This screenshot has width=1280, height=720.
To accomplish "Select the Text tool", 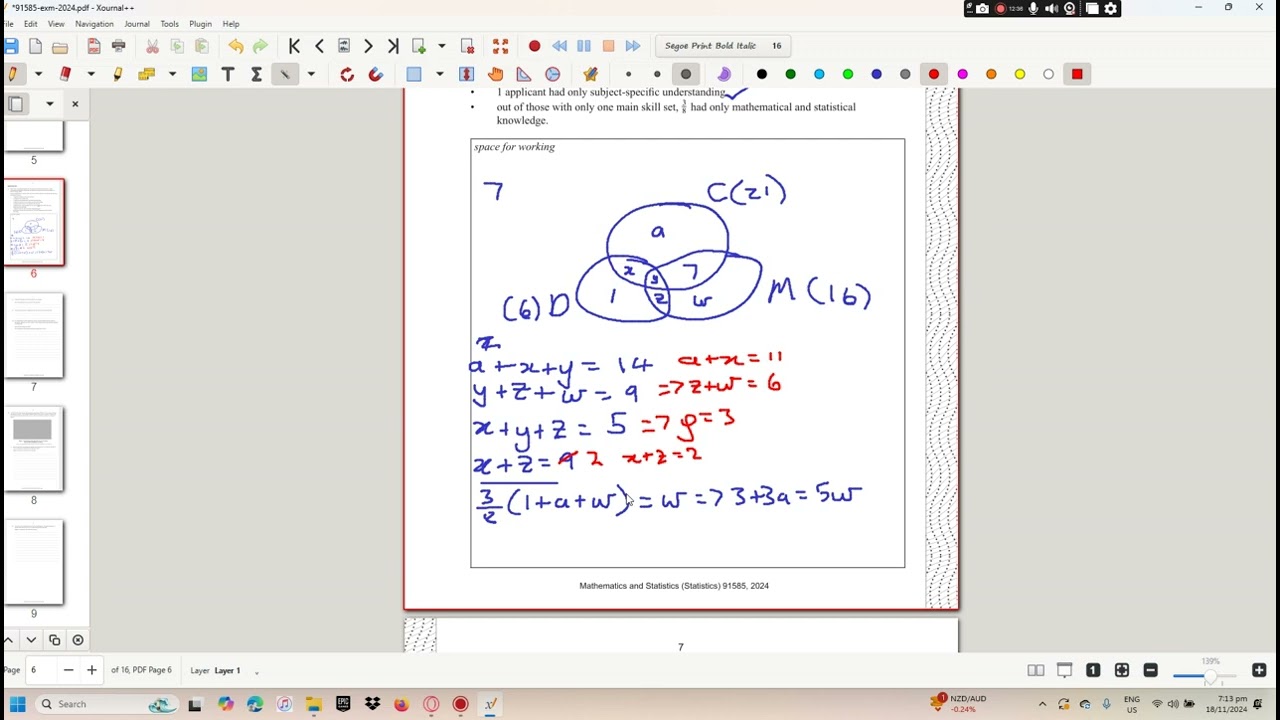I will pos(228,74).
